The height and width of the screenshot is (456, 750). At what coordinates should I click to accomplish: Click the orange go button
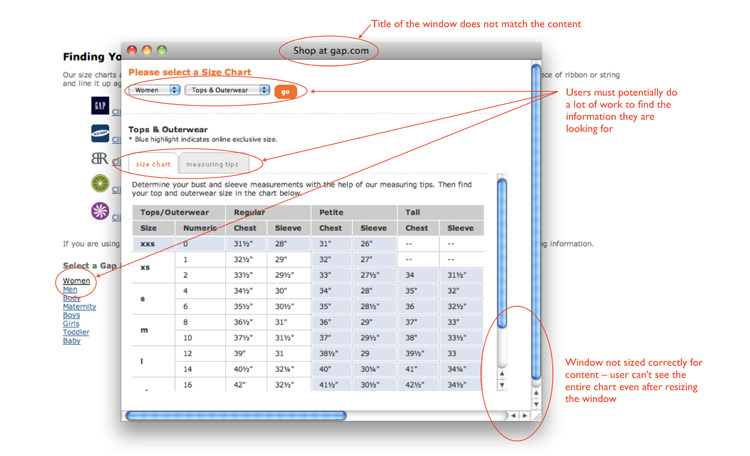(286, 91)
